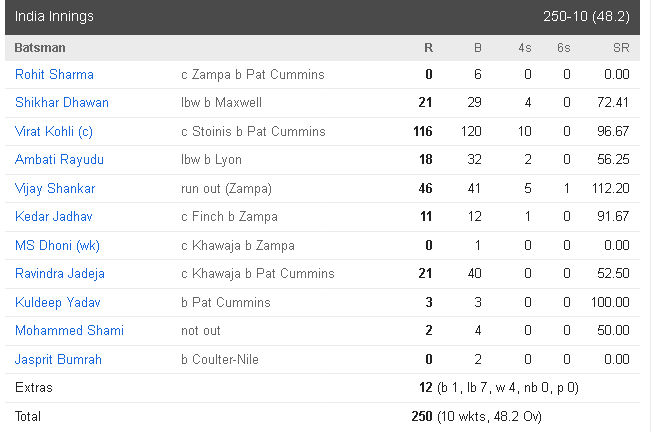Select Ravindra Jadeja player link
Screen dimensions: 652x432
click(59, 274)
